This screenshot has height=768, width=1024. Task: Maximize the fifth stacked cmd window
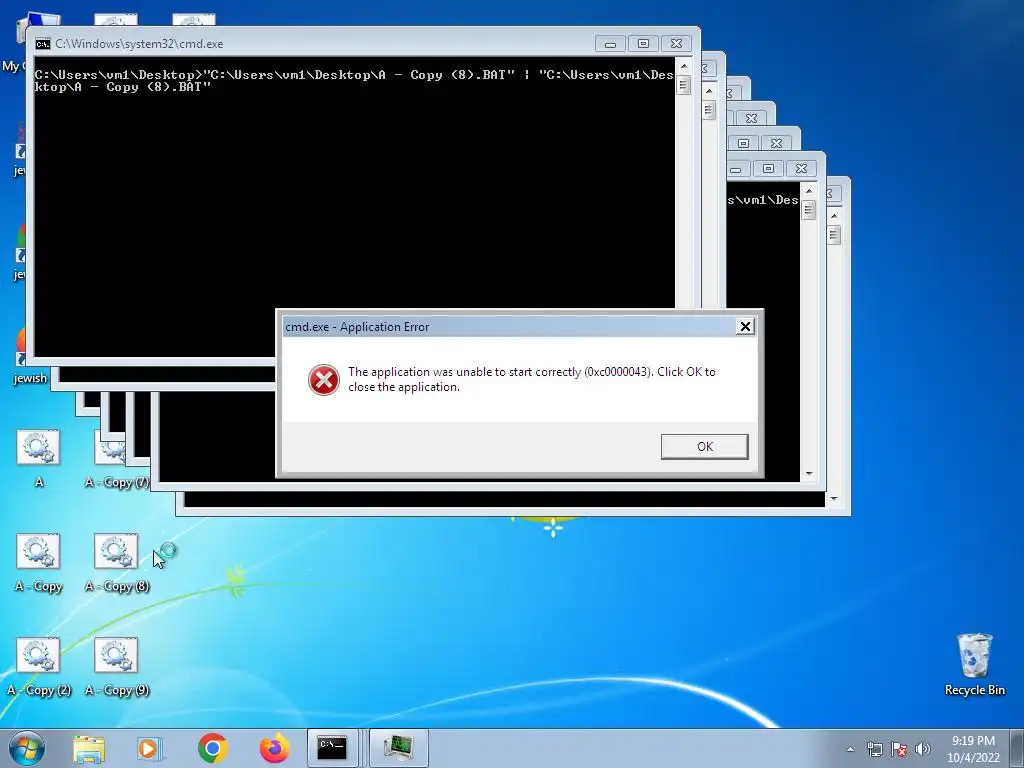pyautogui.click(x=743, y=143)
